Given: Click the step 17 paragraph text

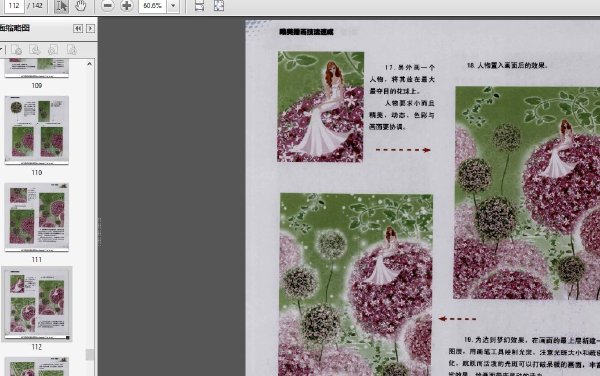Looking at the screenshot, I should point(402,97).
